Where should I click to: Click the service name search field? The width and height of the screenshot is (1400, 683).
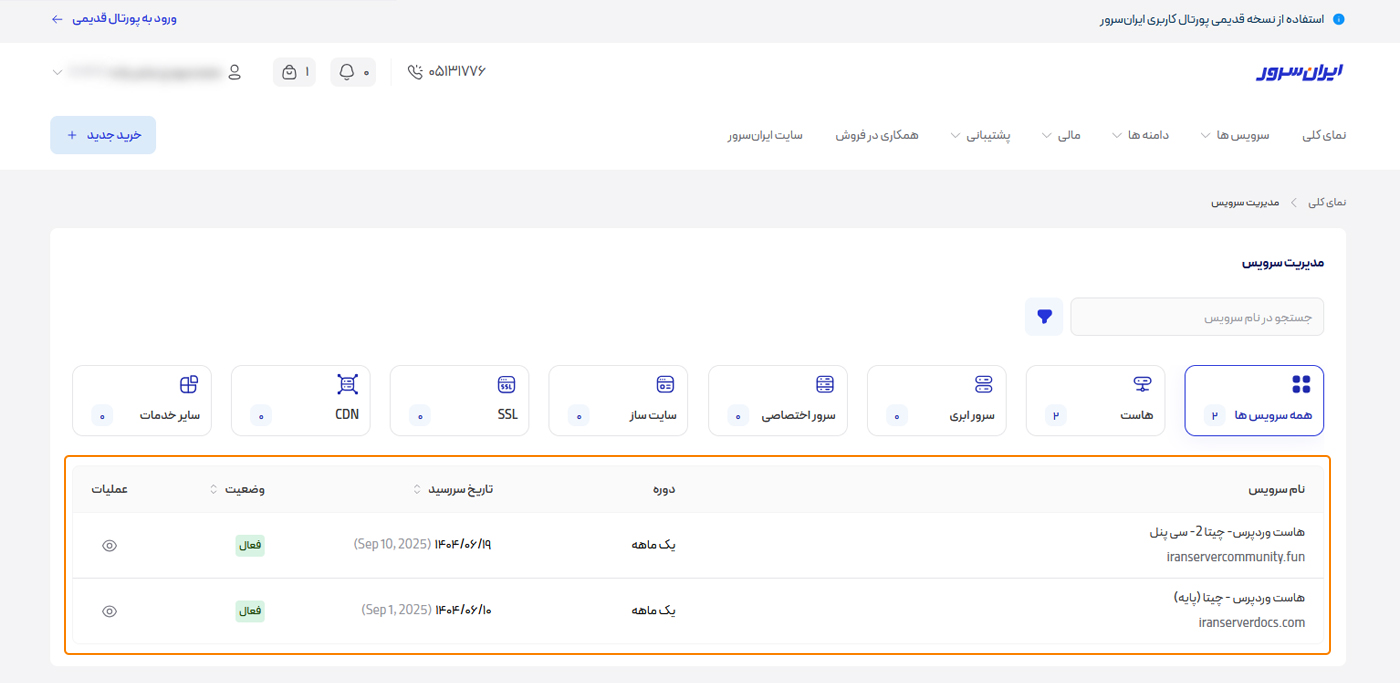1197,317
